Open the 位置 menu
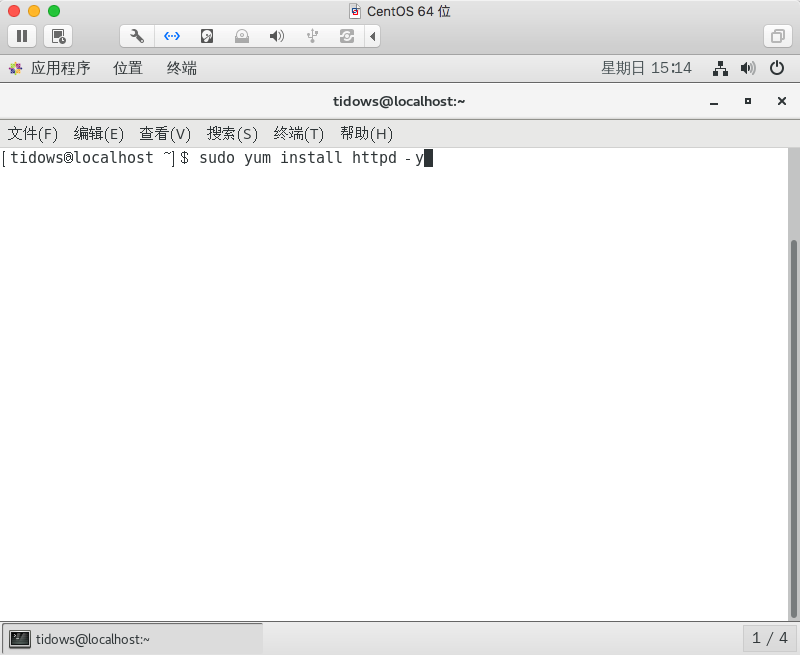This screenshot has width=800, height=655. click(x=128, y=68)
